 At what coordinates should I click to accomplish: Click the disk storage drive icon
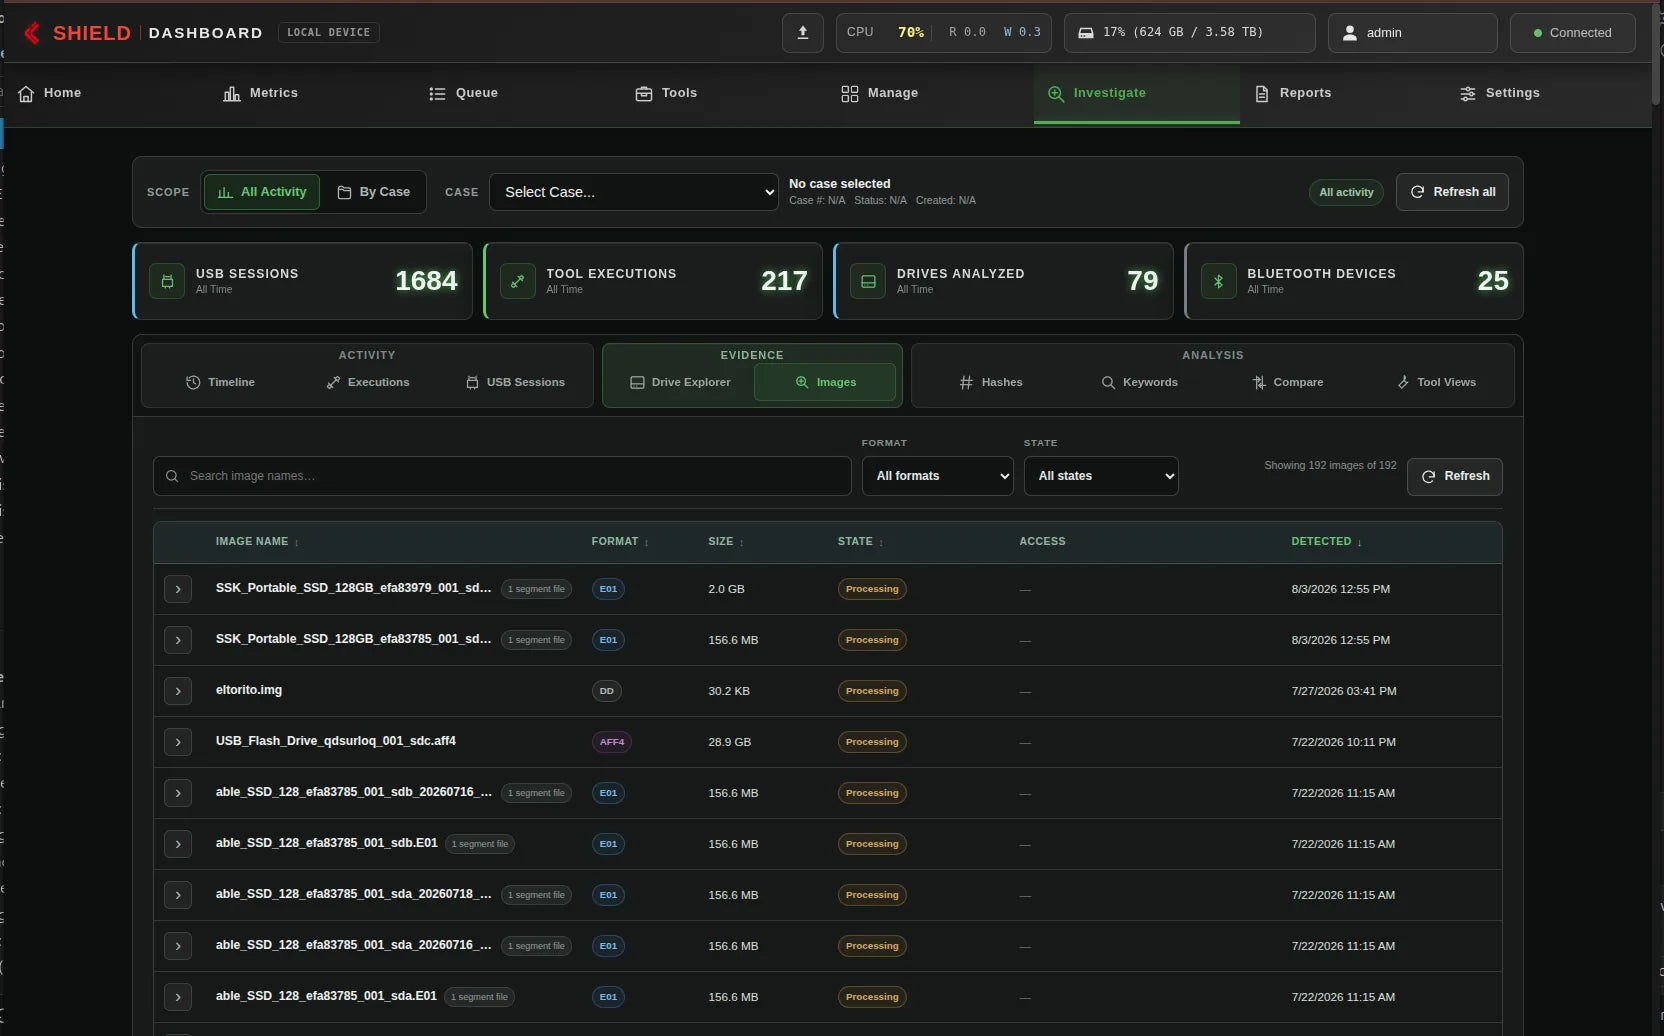(x=1085, y=33)
